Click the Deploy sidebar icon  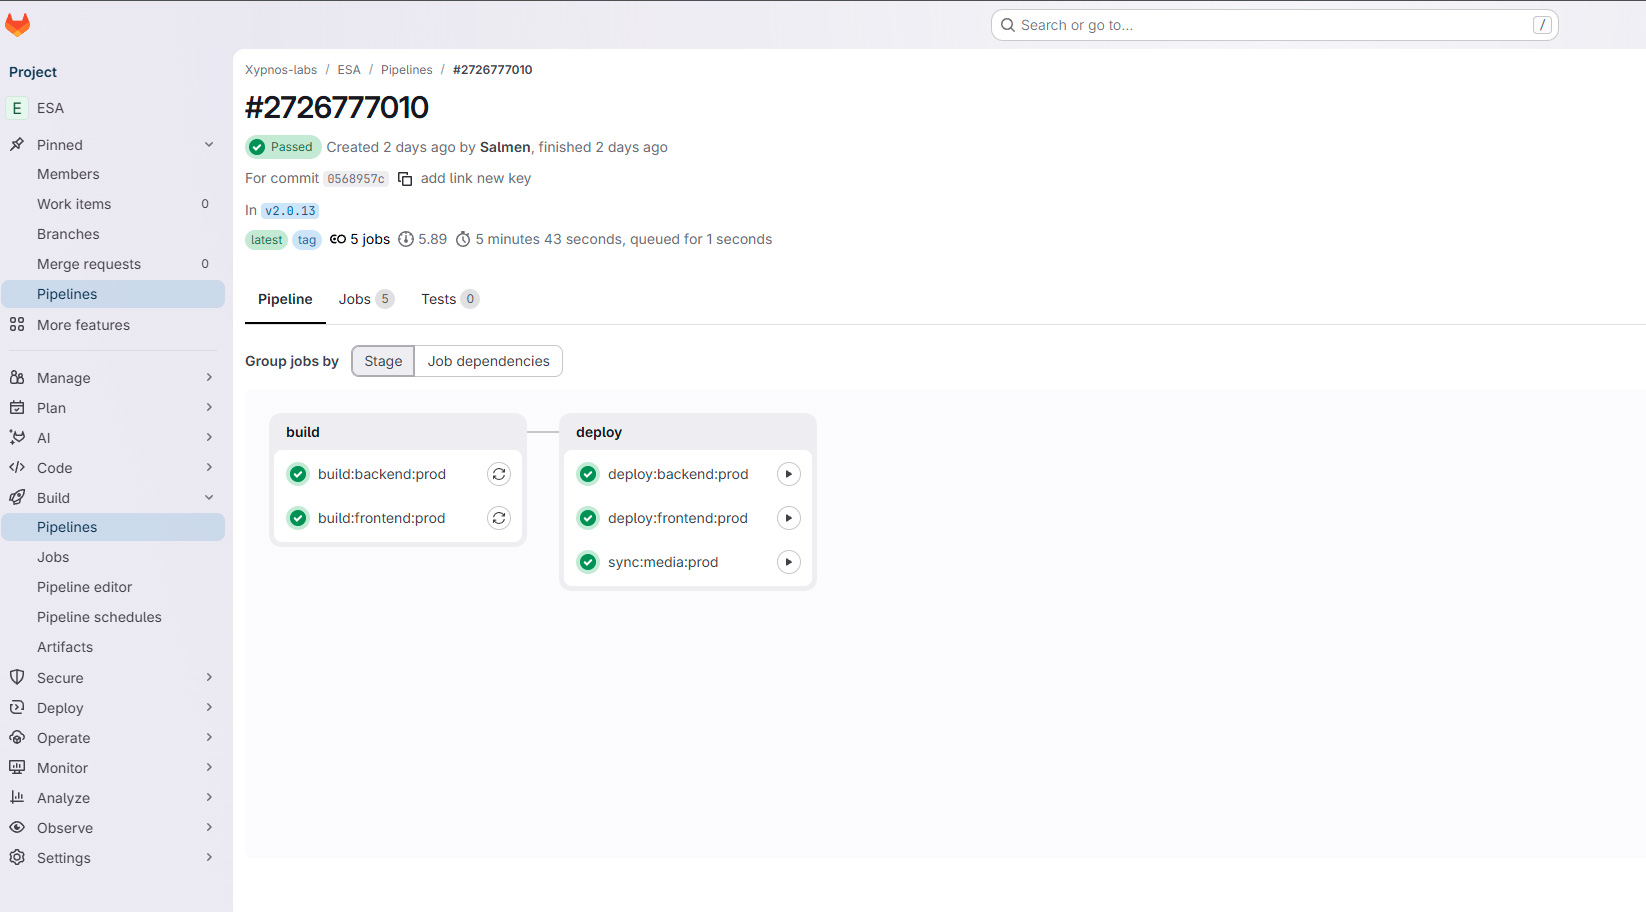point(17,708)
